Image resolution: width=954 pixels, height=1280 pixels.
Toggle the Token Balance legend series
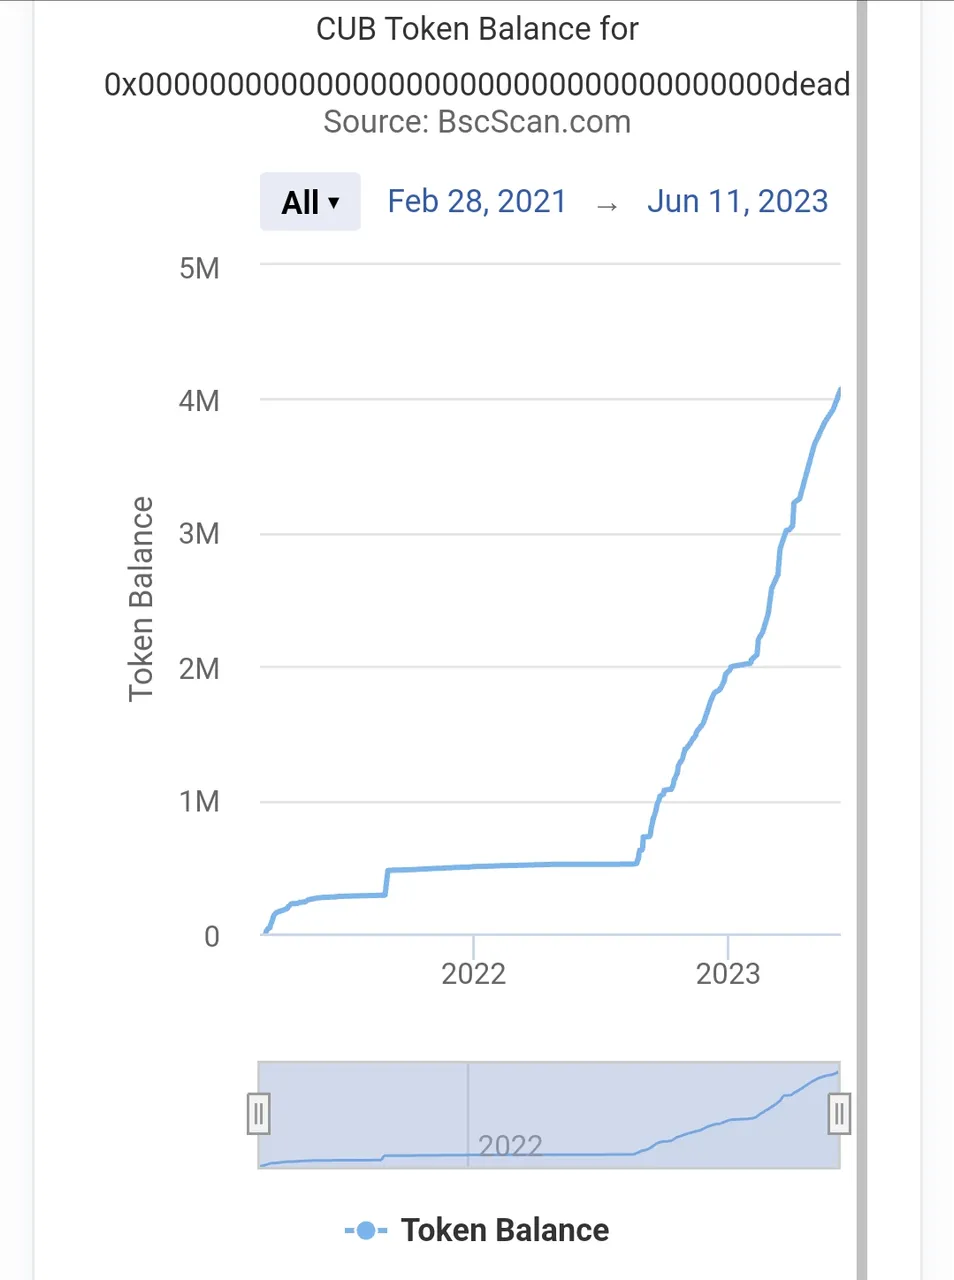coord(477,1230)
